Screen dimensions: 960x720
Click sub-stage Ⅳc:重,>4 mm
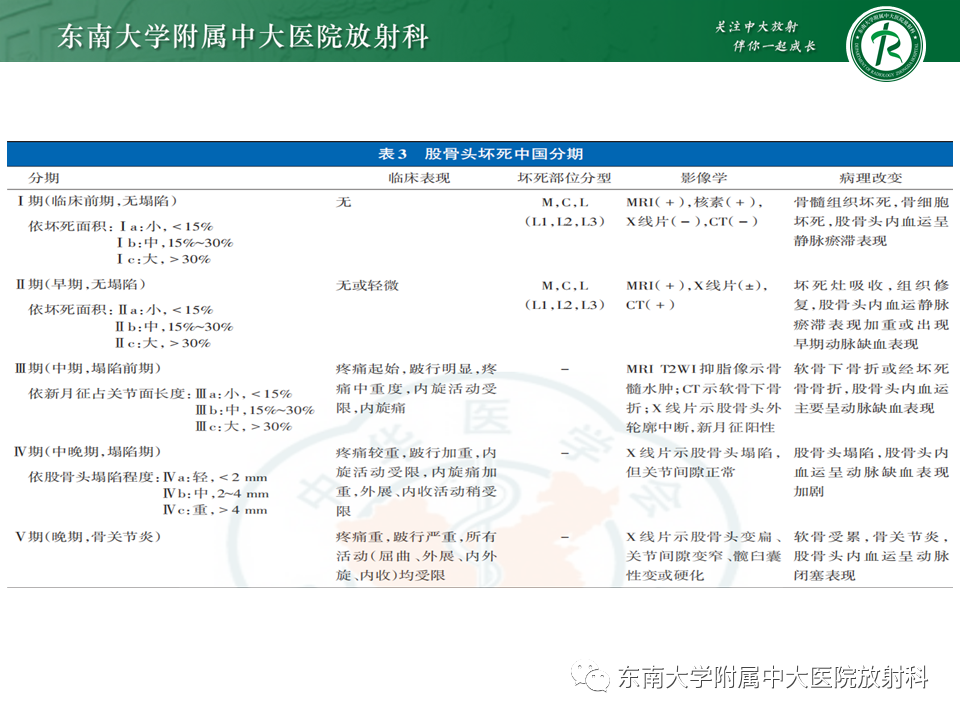[x=216, y=511]
